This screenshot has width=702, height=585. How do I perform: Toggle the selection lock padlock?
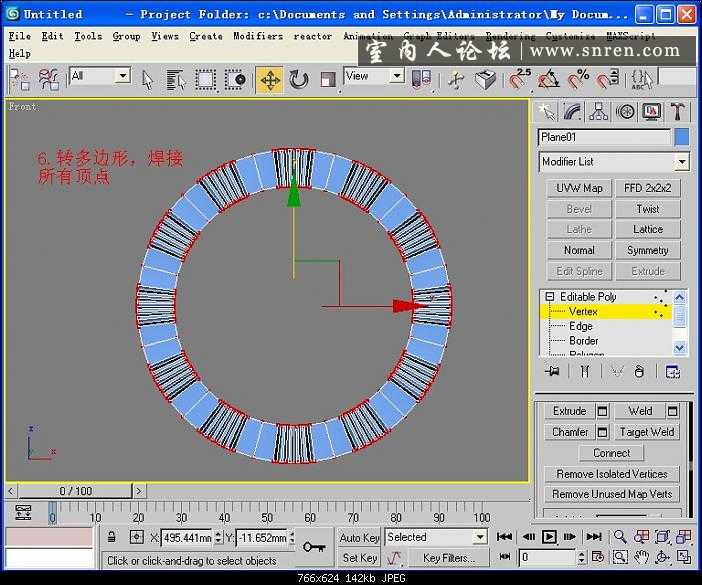111,537
